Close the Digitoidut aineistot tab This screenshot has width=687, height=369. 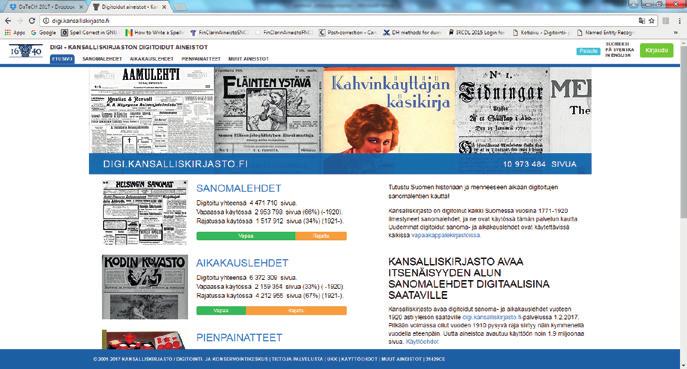[x=164, y=7]
